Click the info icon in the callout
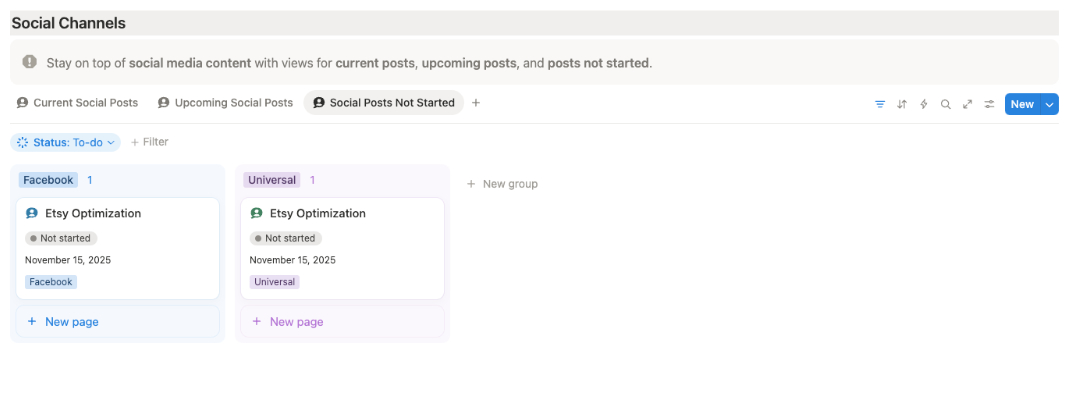1080x409 pixels. coord(30,62)
